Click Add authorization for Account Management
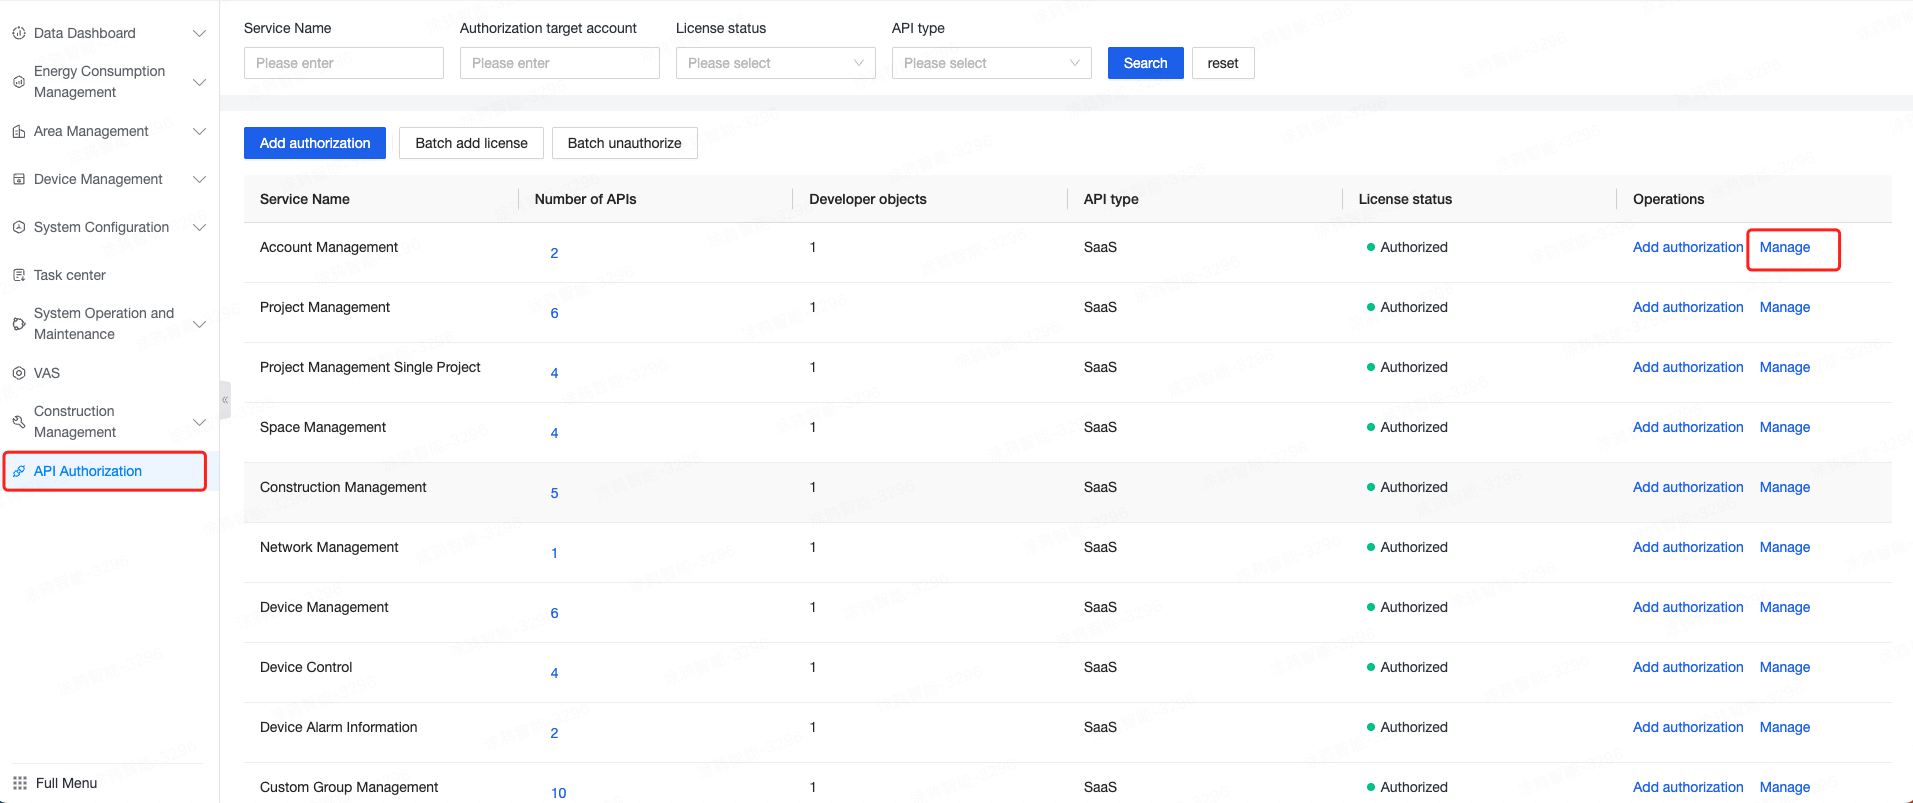The height and width of the screenshot is (803, 1913). [1688, 247]
